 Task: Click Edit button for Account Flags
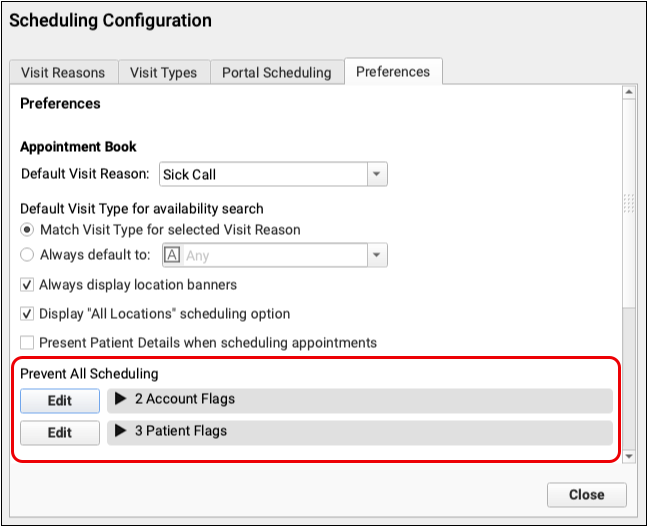coord(60,401)
